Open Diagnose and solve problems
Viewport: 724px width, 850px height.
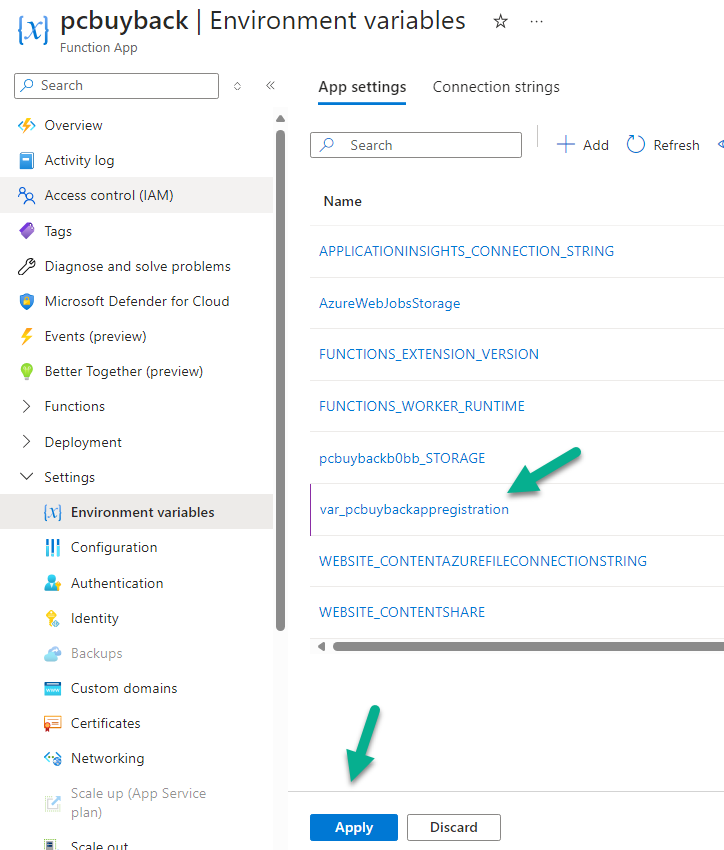[137, 266]
